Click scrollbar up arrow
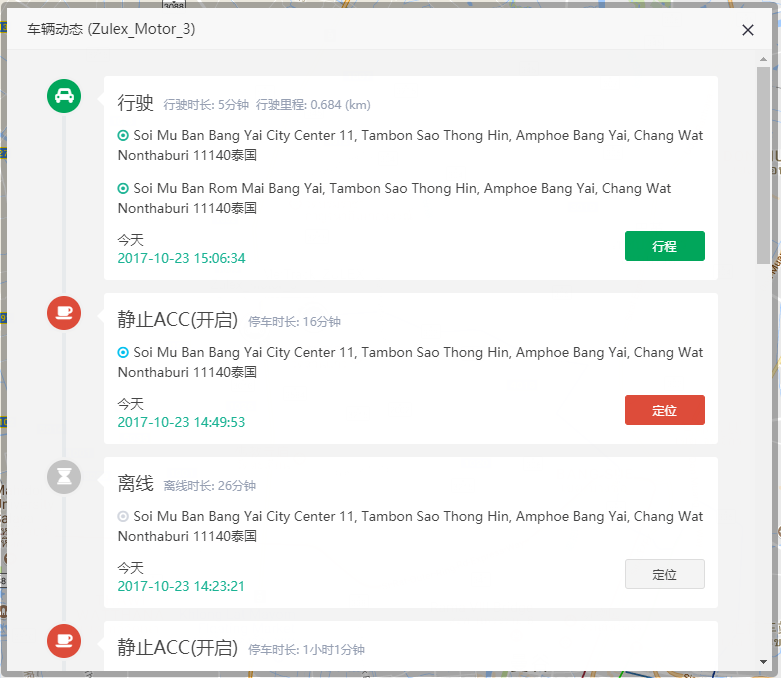 click(x=763, y=59)
